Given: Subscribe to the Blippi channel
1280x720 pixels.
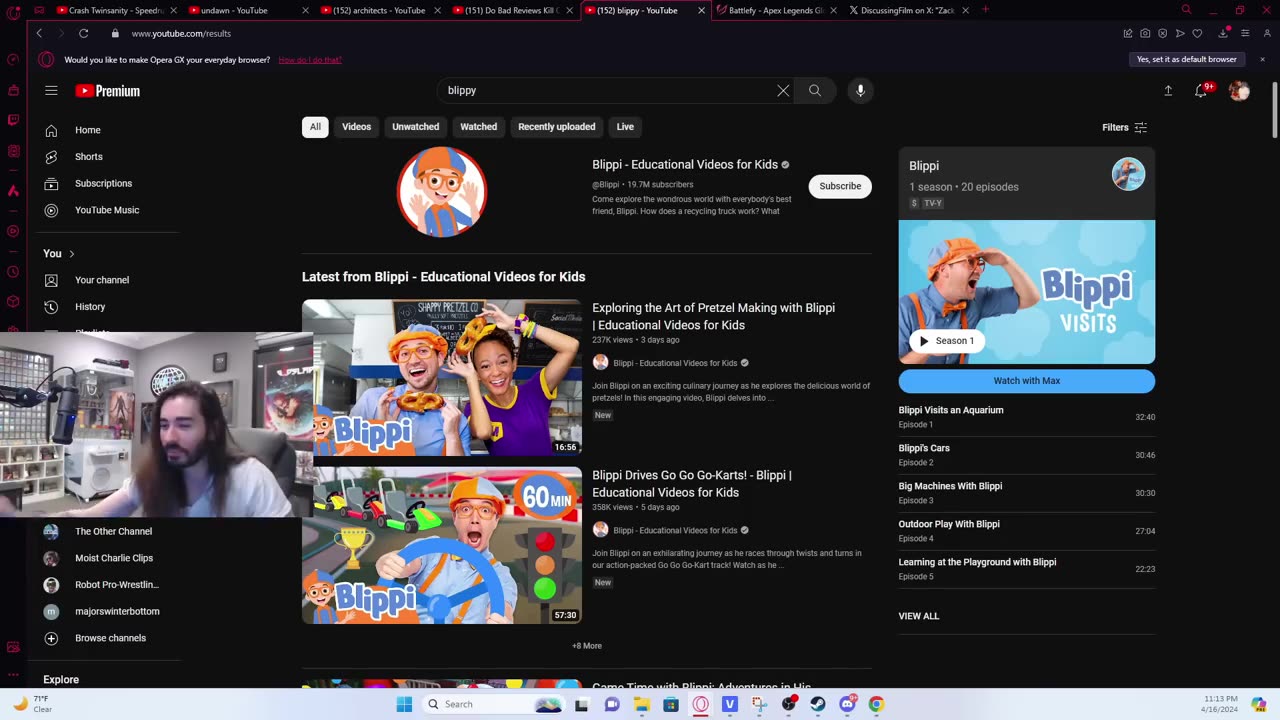Looking at the screenshot, I should (x=840, y=186).
